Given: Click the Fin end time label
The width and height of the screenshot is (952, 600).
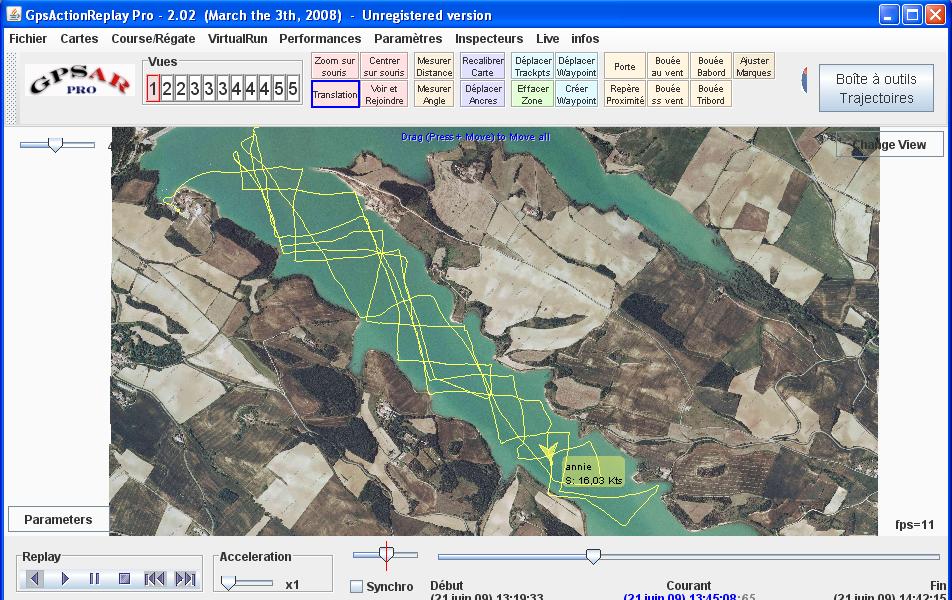Looking at the screenshot, I should pyautogui.click(x=938, y=585).
